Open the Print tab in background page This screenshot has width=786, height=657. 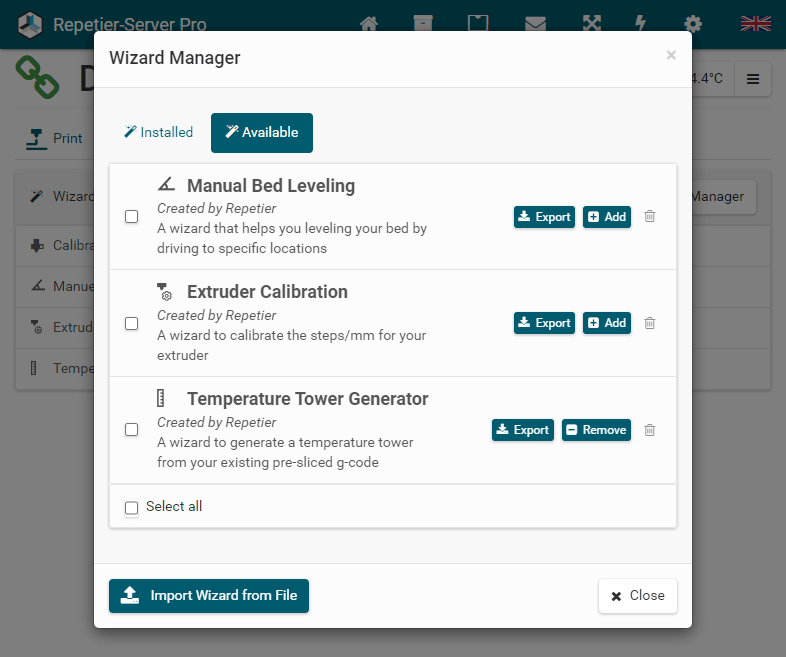coord(54,138)
